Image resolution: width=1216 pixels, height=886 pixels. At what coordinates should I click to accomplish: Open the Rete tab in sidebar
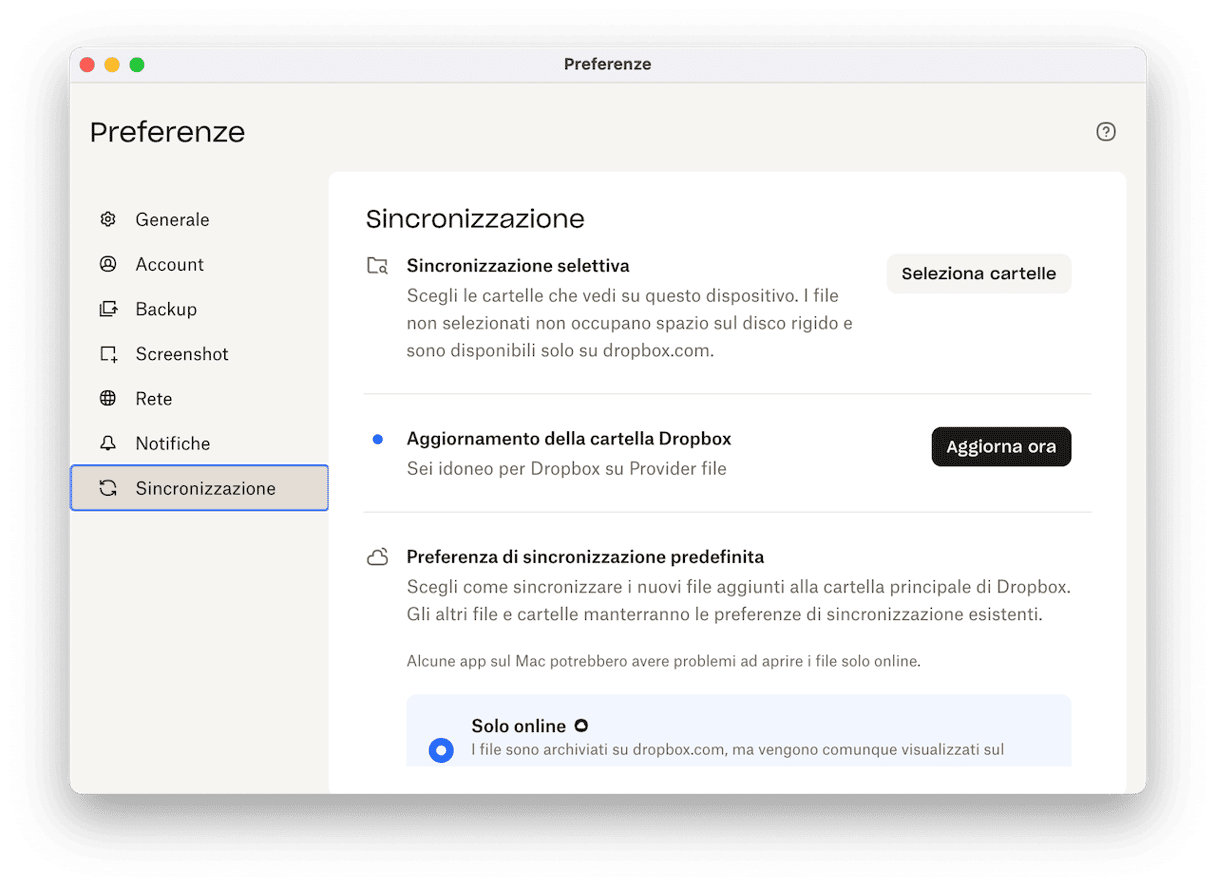153,399
